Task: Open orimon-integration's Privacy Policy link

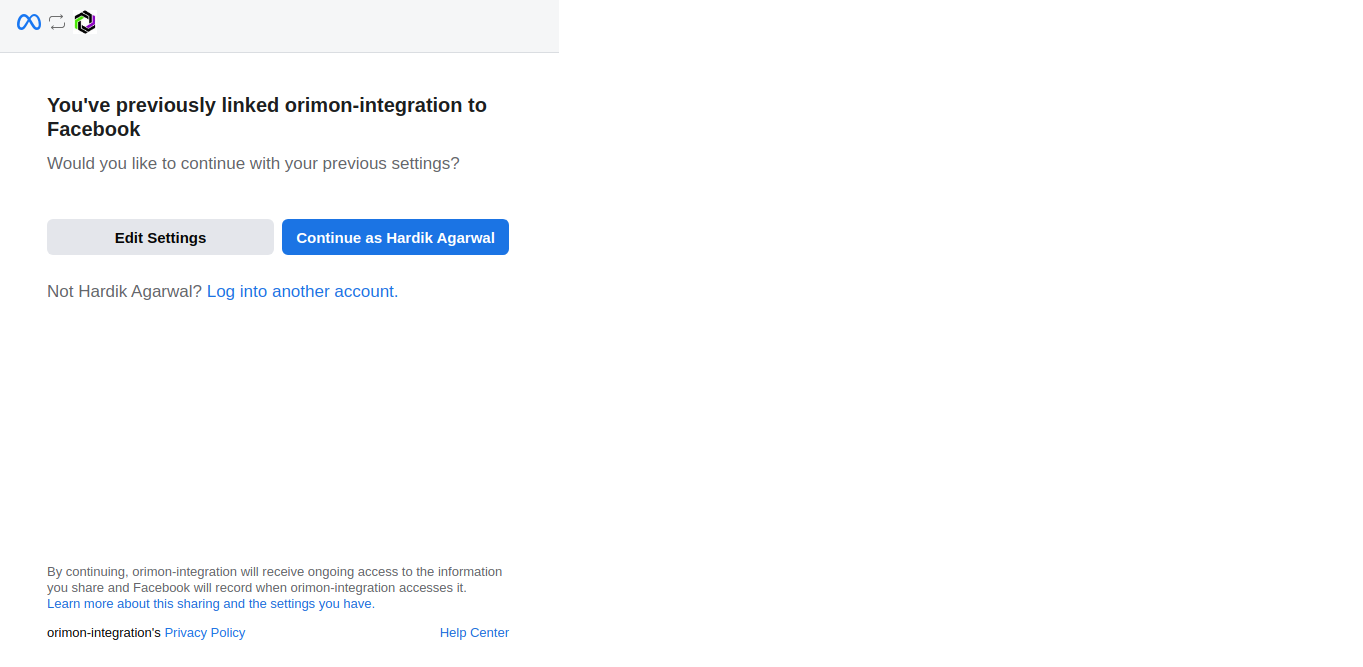Action: click(x=205, y=632)
